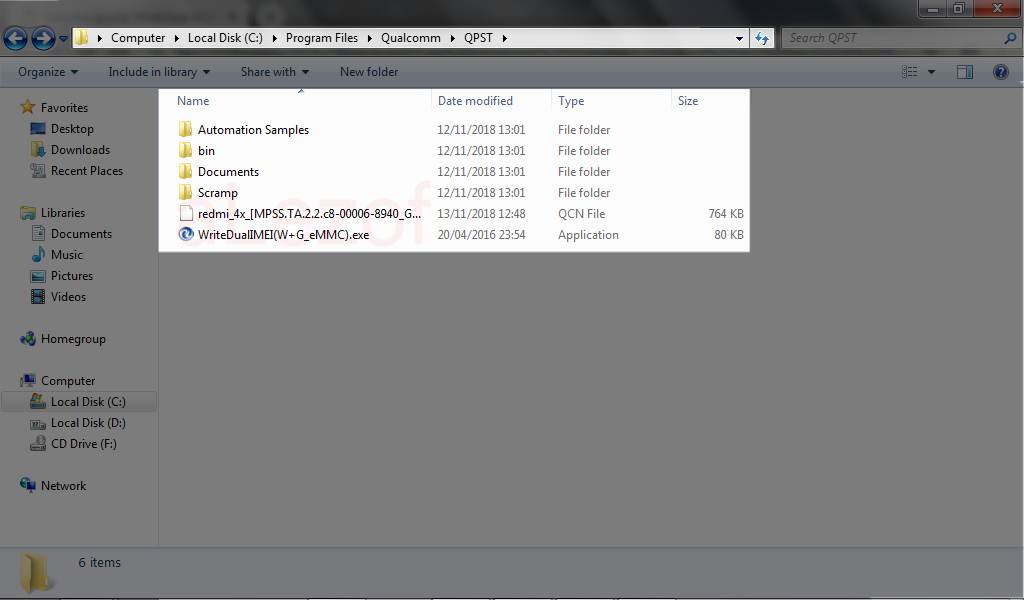Open Recent Places in sidebar
Viewport: 1024px width, 600px height.
click(87, 170)
